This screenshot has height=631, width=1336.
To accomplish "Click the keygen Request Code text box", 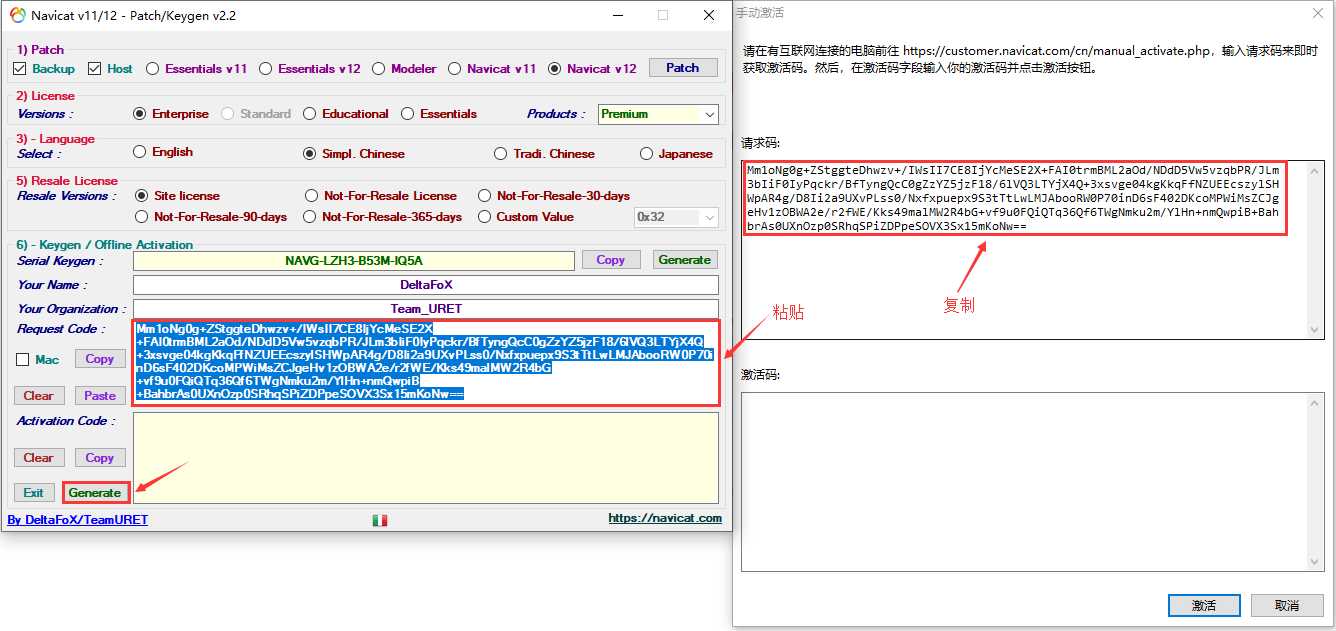I will coord(426,362).
